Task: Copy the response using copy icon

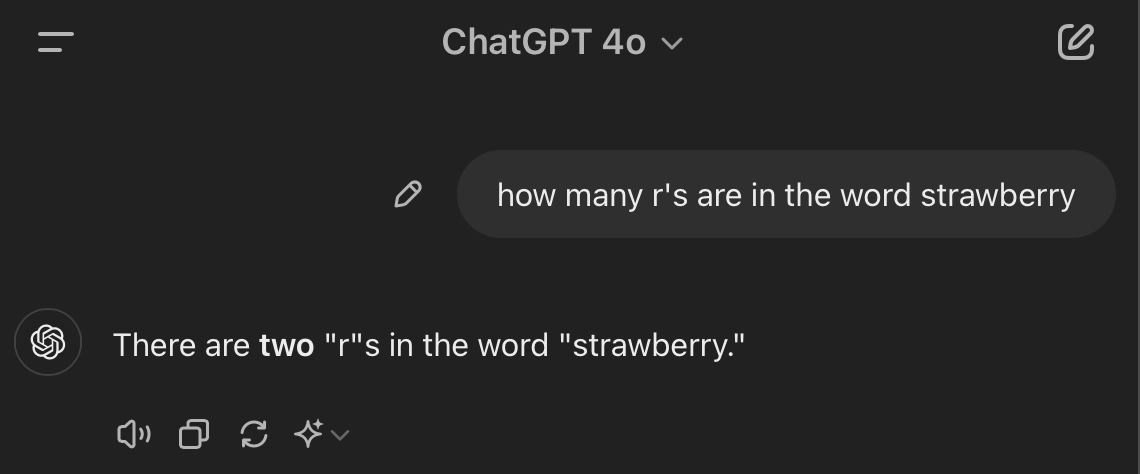Action: tap(194, 434)
